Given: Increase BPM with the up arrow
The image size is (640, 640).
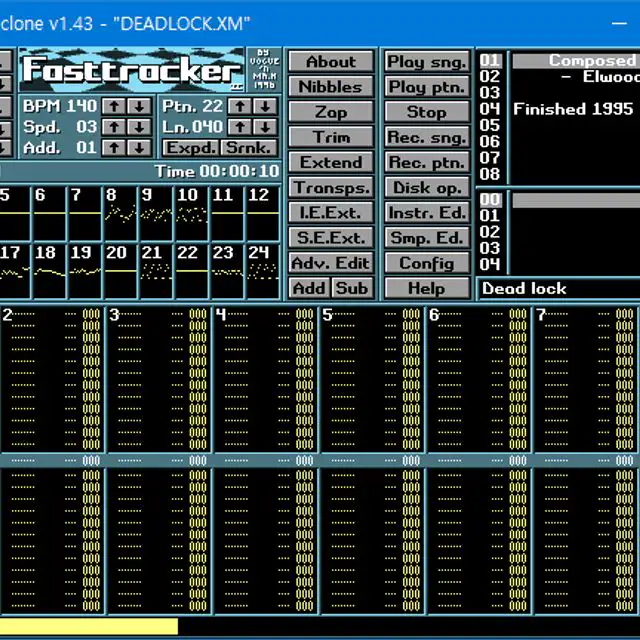Looking at the screenshot, I should [114, 107].
